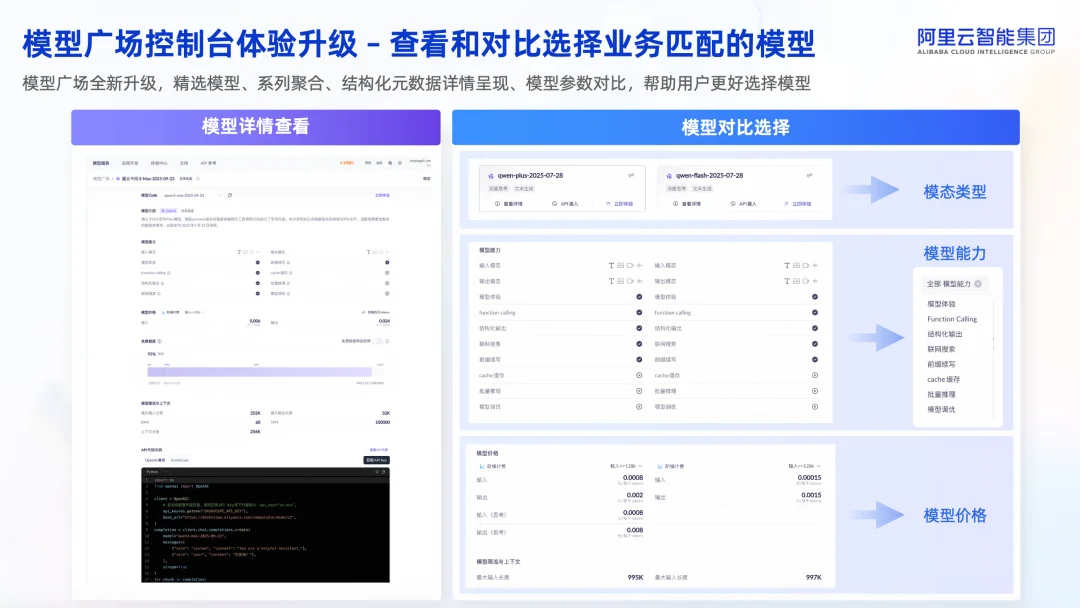Click the swap icon on the qwen-plus-2025-07-28 card
The height and width of the screenshot is (608, 1080).
(630, 175)
